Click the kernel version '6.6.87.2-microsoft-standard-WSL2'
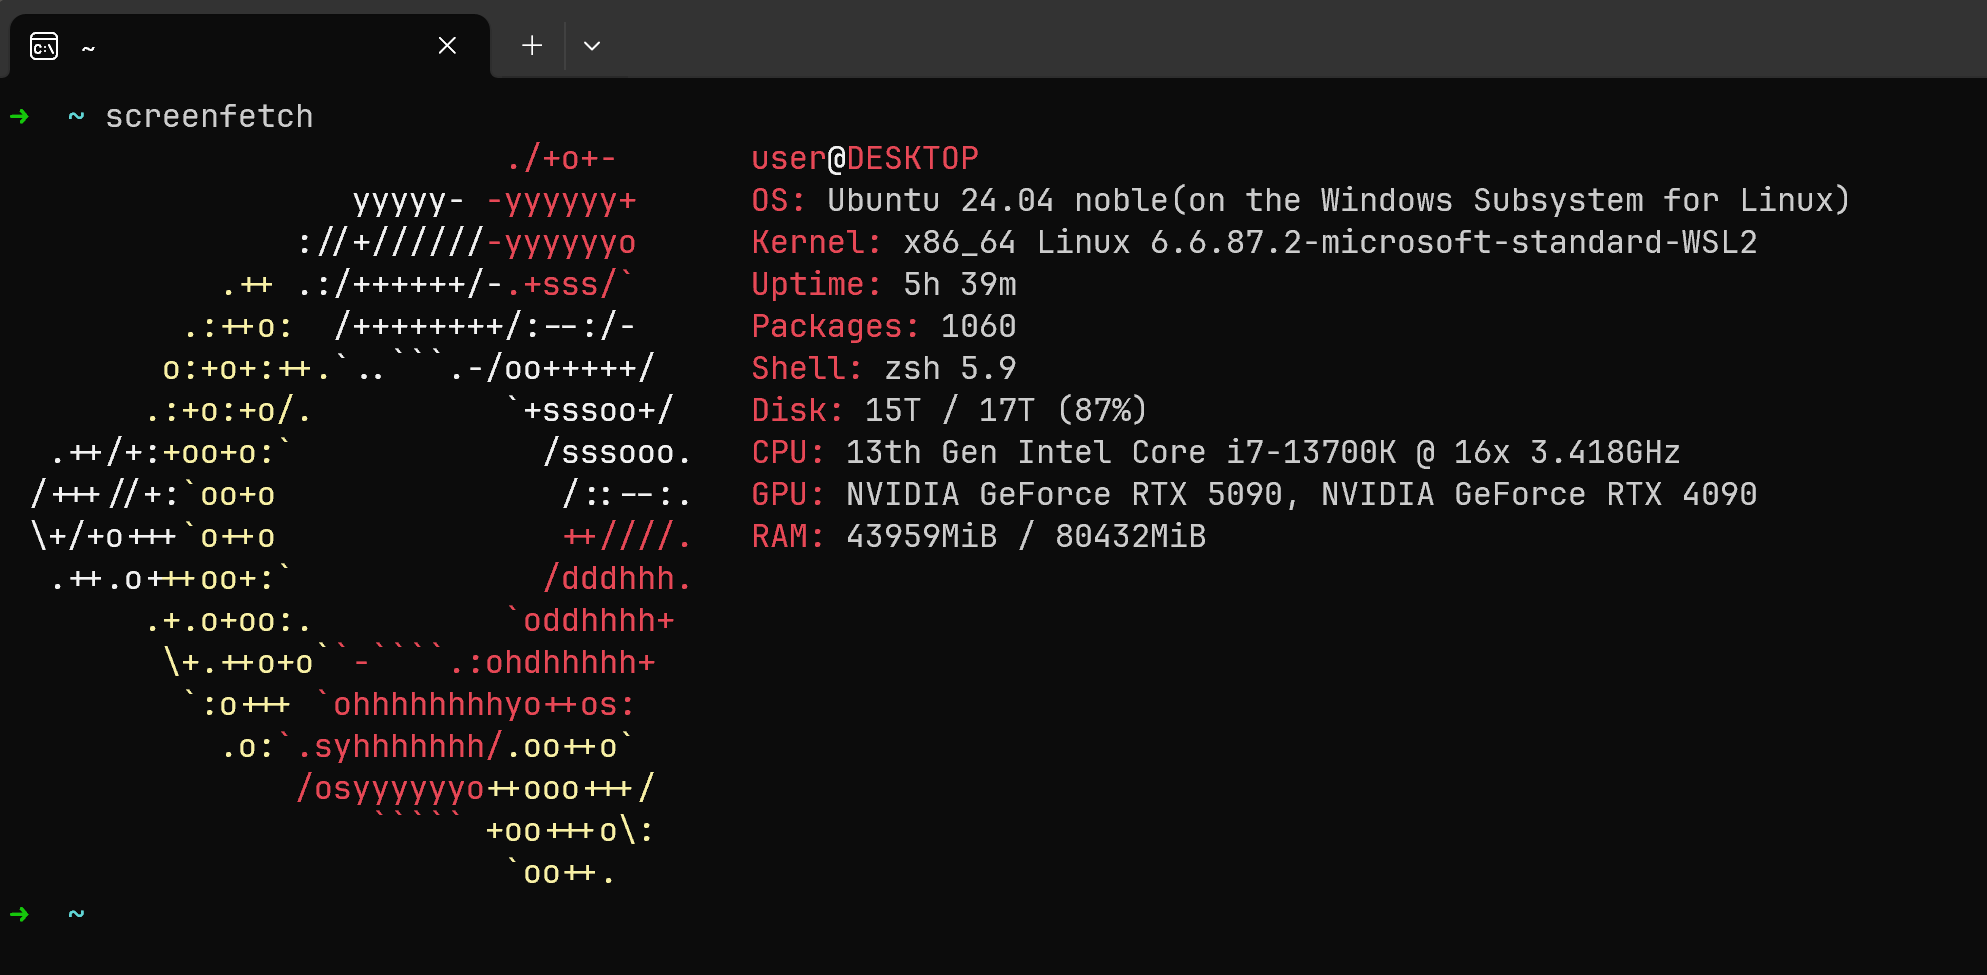Screen dimensions: 1987x975 [x=1453, y=243]
